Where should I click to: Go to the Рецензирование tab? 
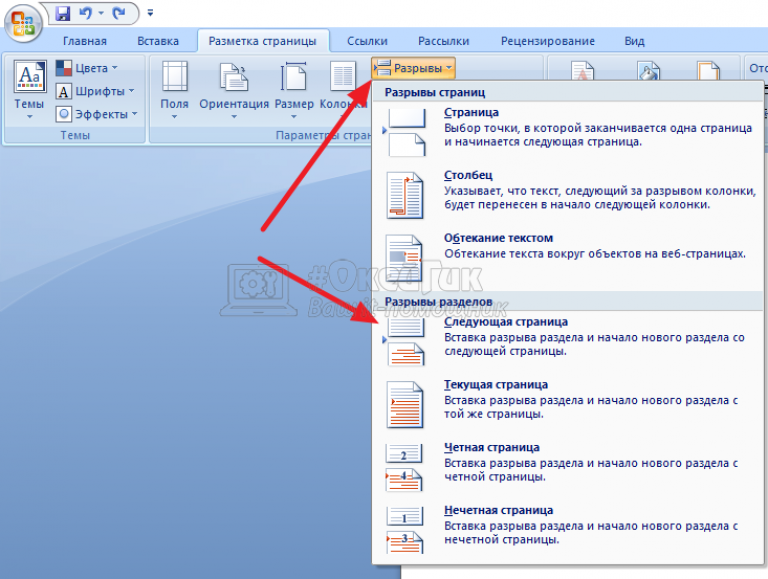(x=548, y=41)
